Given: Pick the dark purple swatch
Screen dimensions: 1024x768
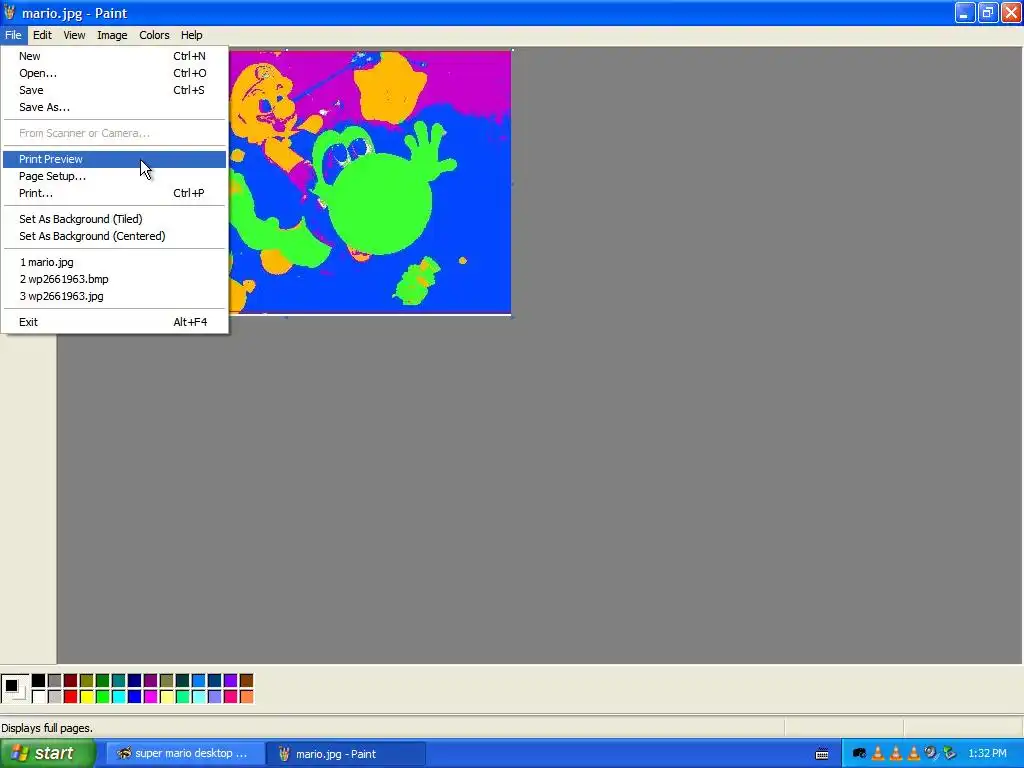Looking at the screenshot, I should (x=150, y=680).
